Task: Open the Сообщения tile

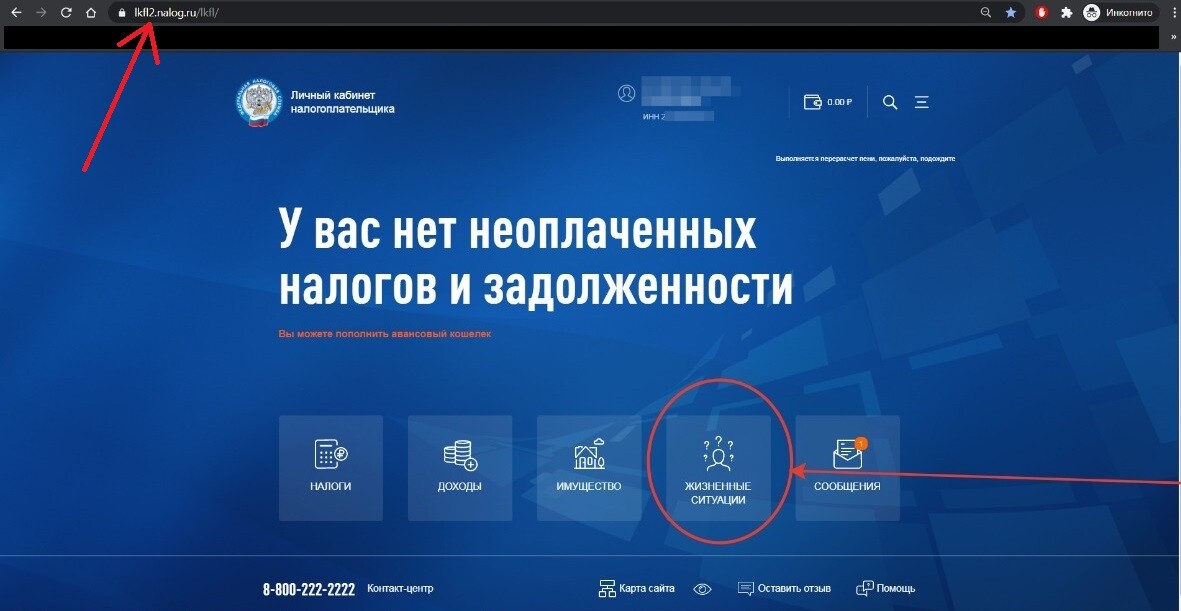Action: coord(847,468)
